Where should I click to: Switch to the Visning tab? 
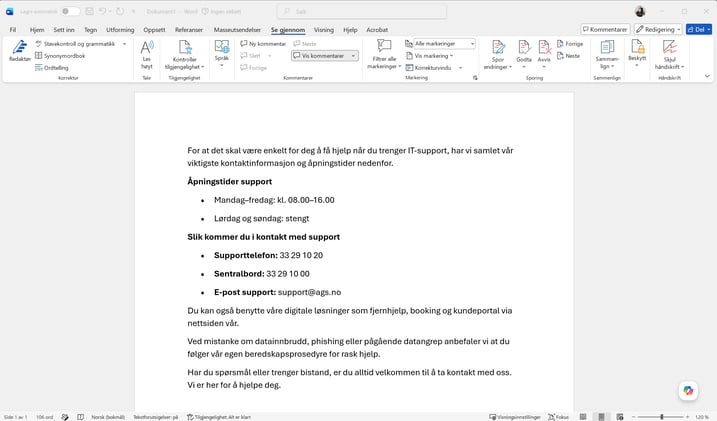click(324, 30)
